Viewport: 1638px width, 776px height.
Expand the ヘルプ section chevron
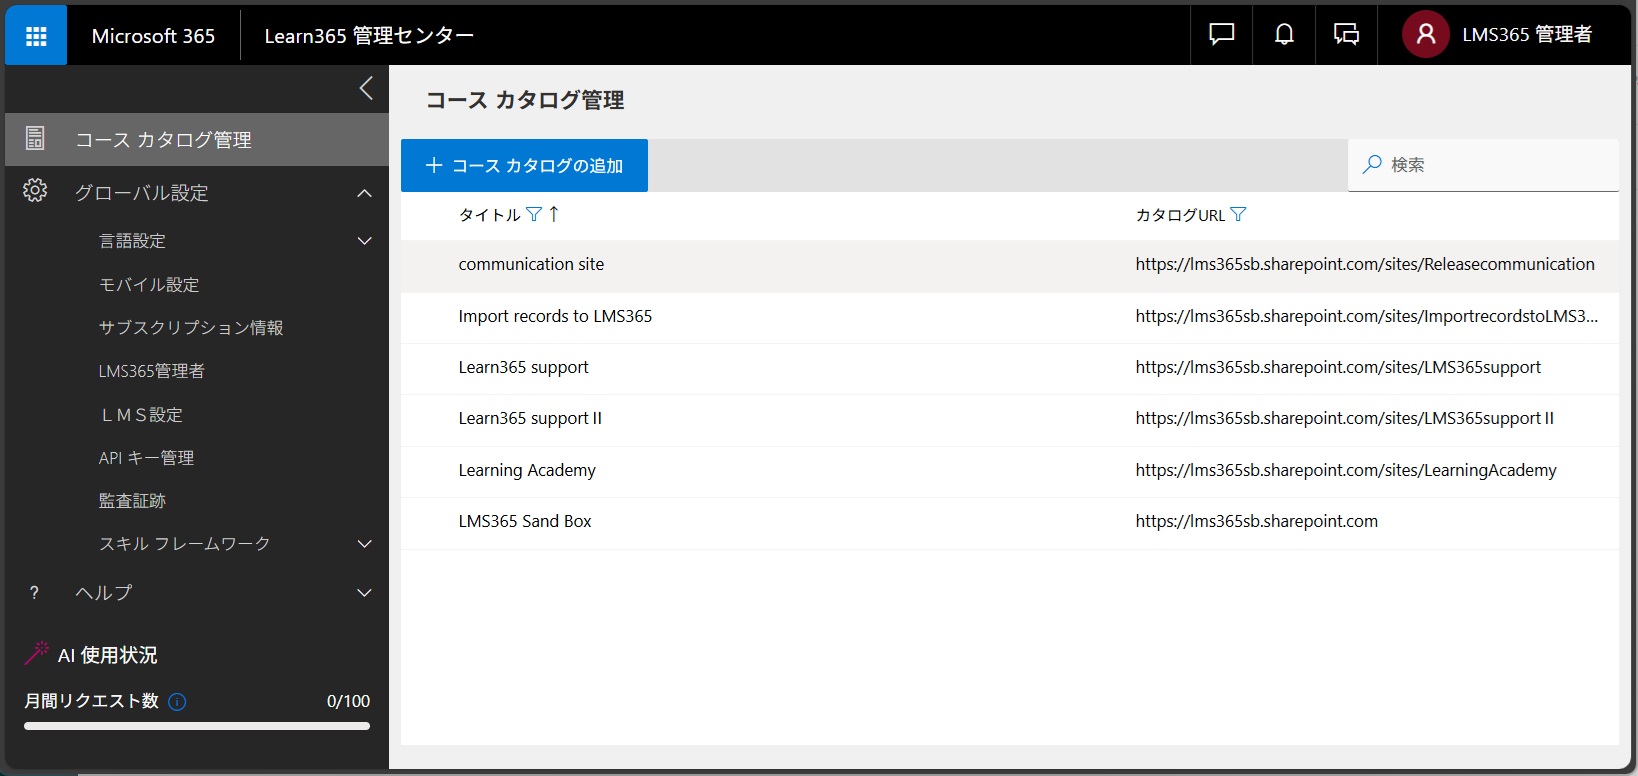[364, 593]
